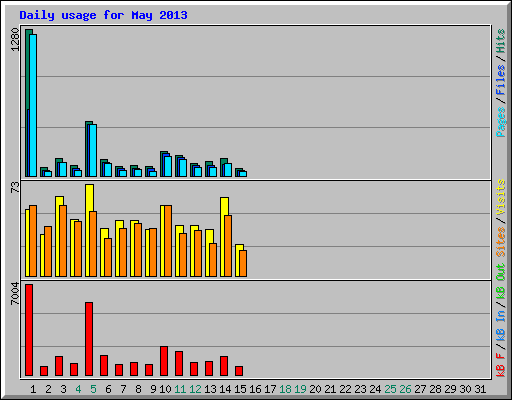Click day label 9 on the x-axis

[153, 389]
